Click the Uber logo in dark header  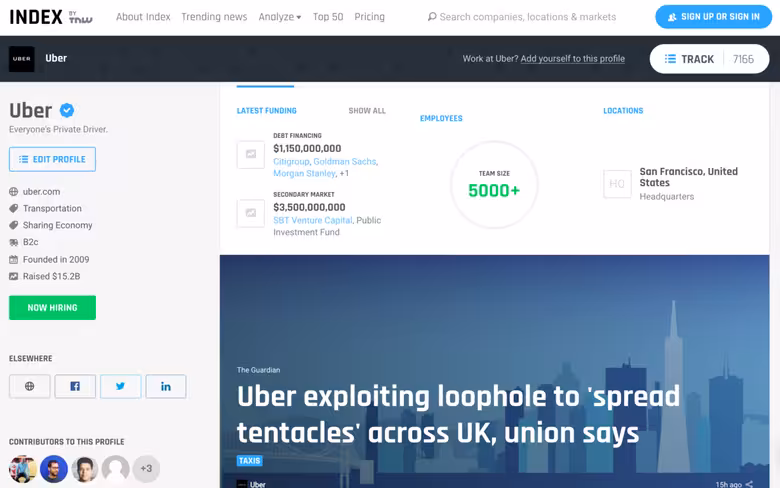point(22,59)
